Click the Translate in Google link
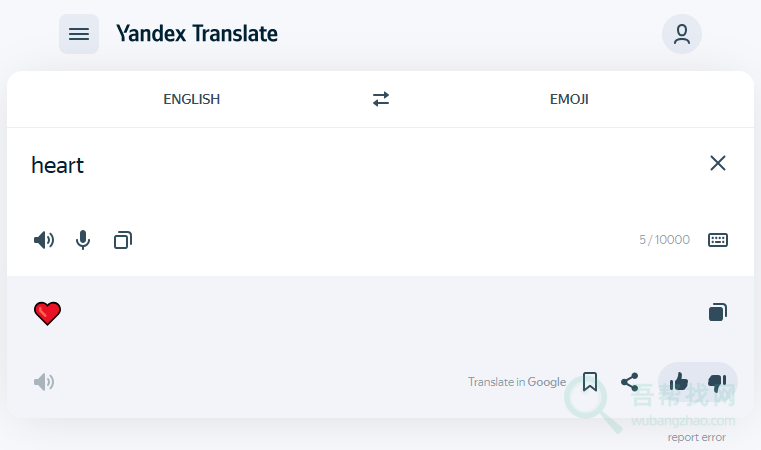 516,382
